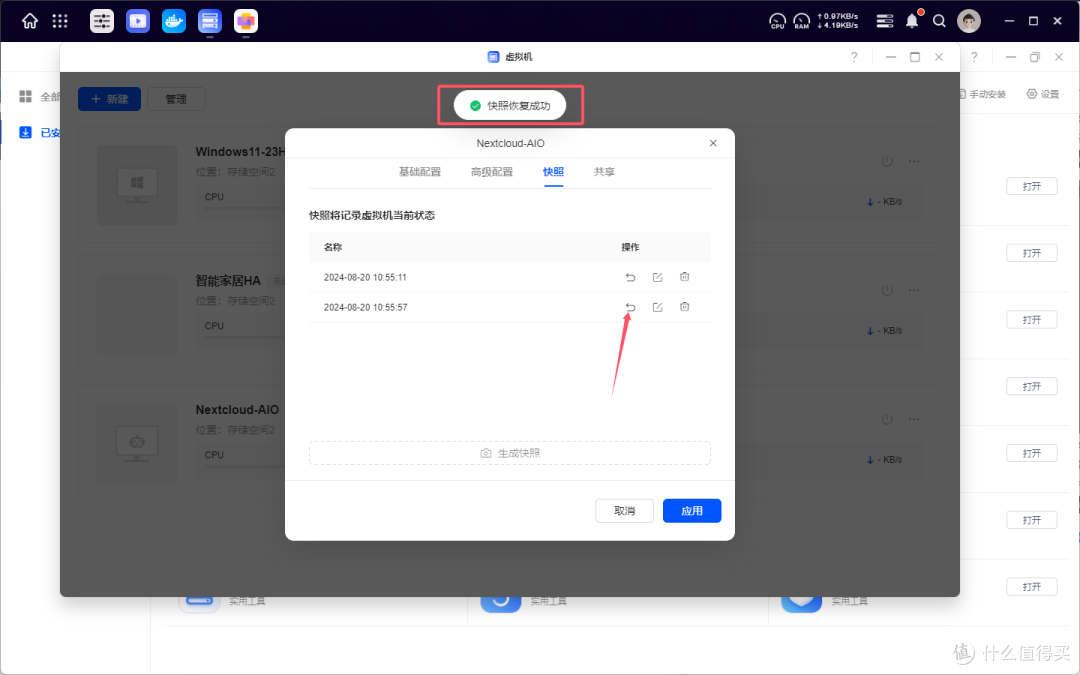The height and width of the screenshot is (675, 1080).
Task: Restore the 10:55:57 snapshot
Action: pos(630,307)
